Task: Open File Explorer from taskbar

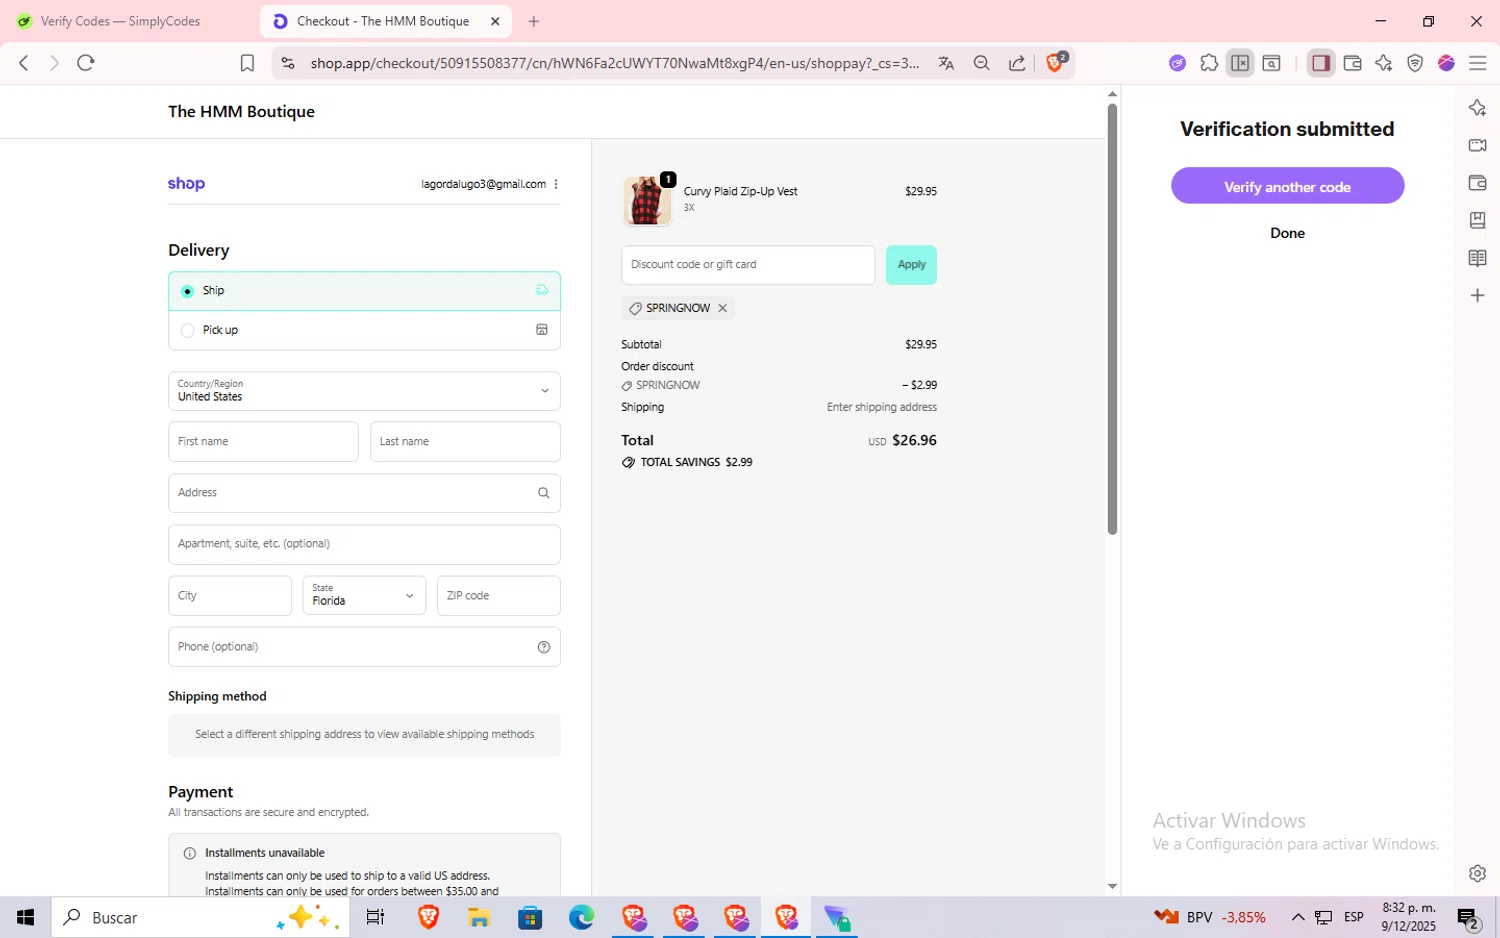Action: tap(479, 917)
